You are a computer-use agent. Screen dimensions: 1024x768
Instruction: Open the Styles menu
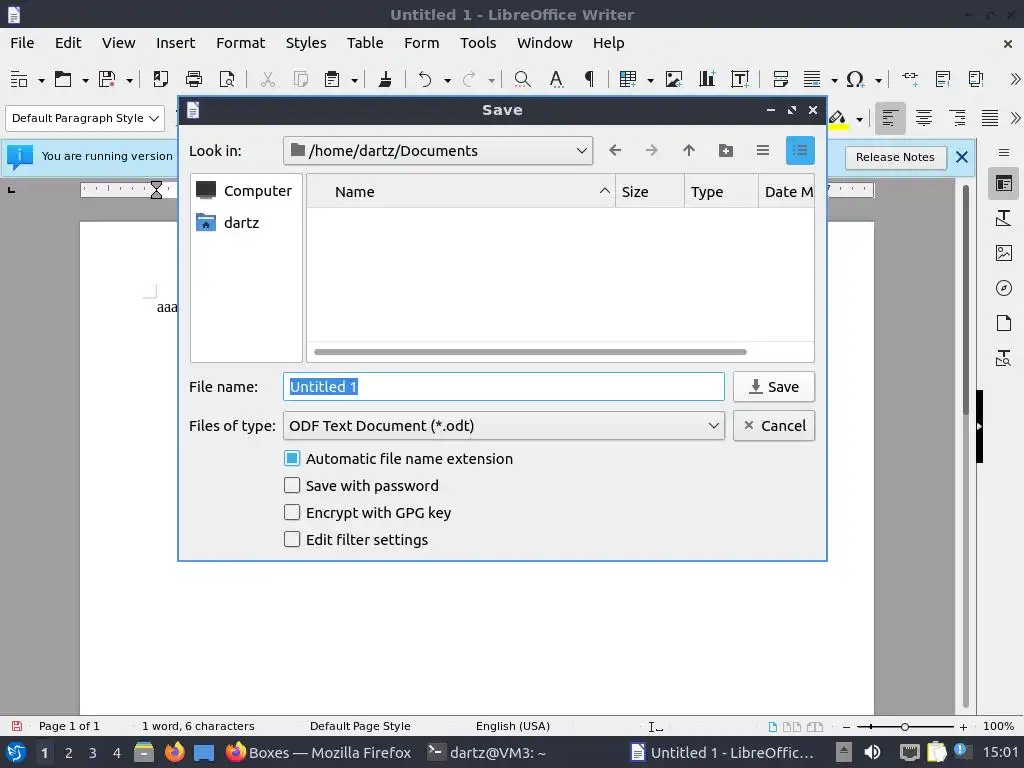[306, 43]
